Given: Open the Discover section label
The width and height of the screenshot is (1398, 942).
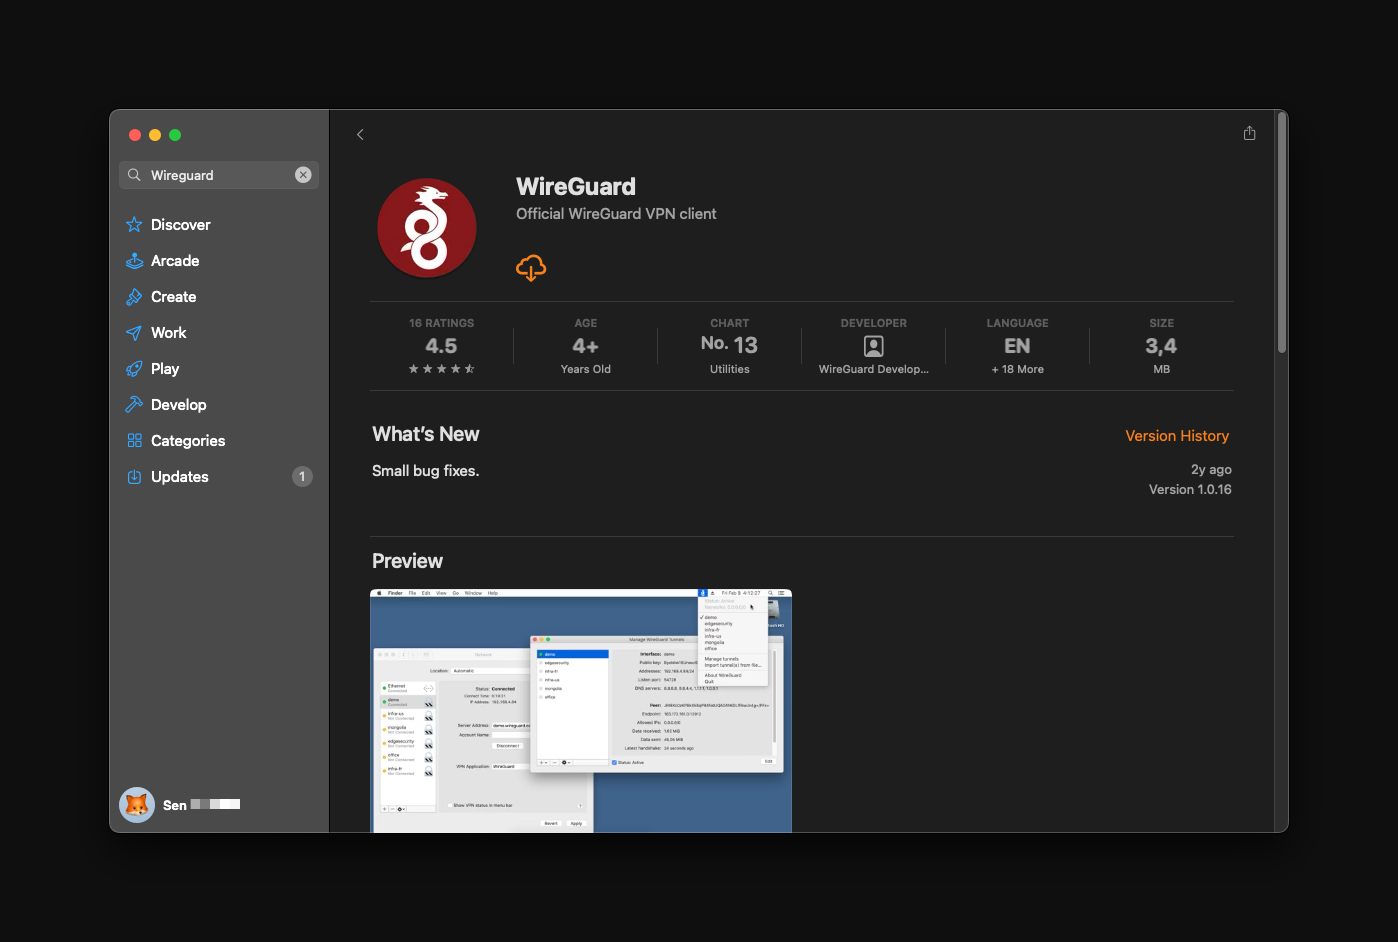Looking at the screenshot, I should point(181,225).
